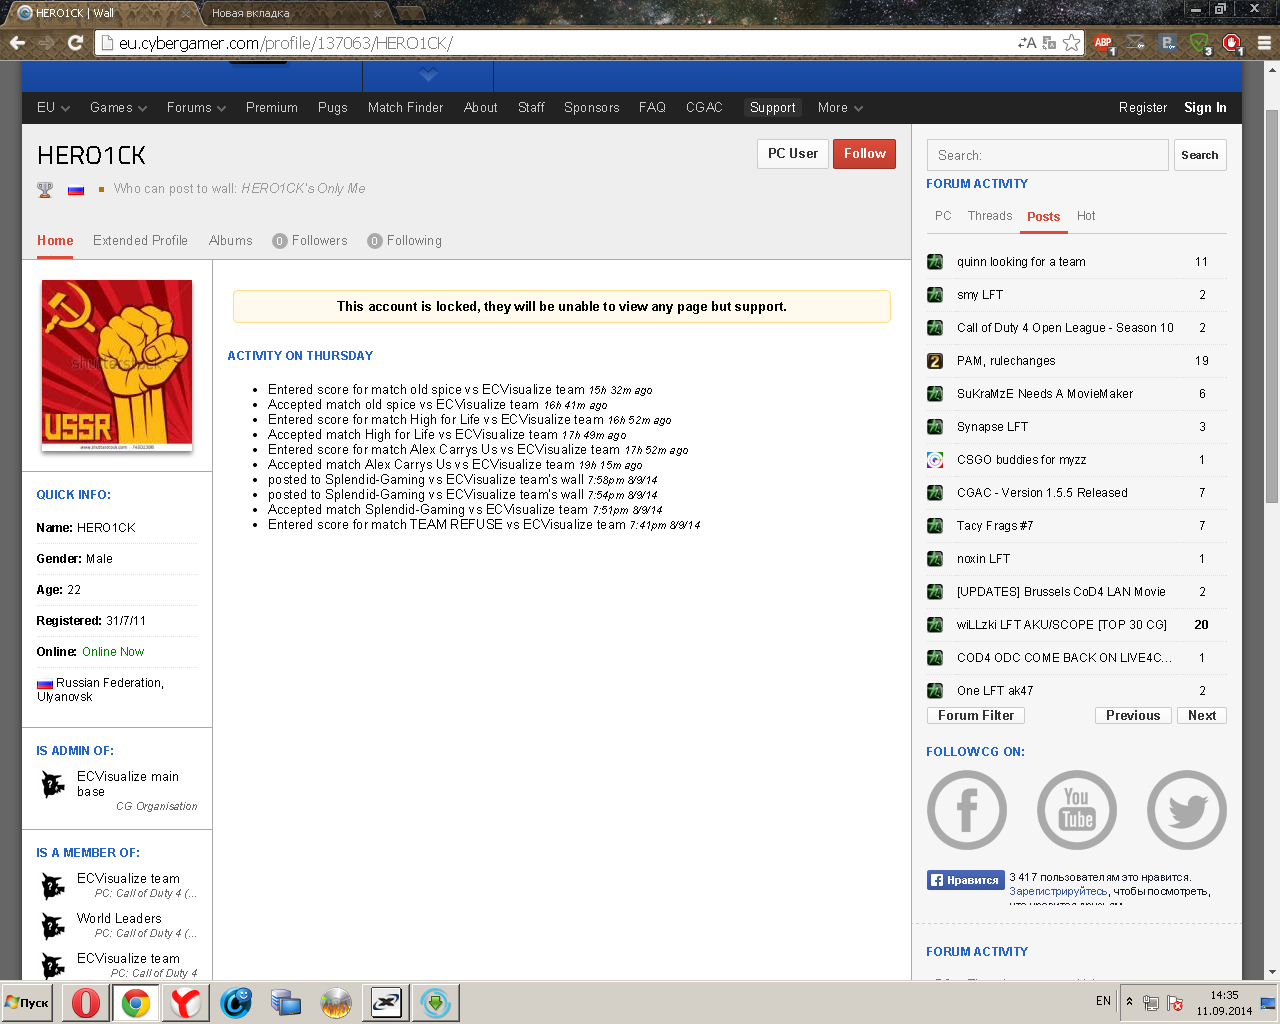The image size is (1280, 1024).
Task: Click the ECVisualize main base team logo
Action: [x=53, y=784]
